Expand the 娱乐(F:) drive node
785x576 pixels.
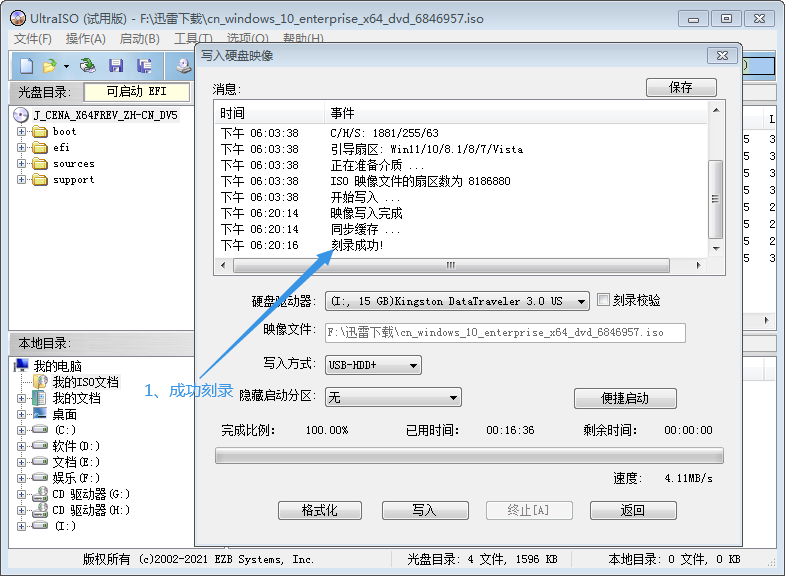[x=21, y=478]
